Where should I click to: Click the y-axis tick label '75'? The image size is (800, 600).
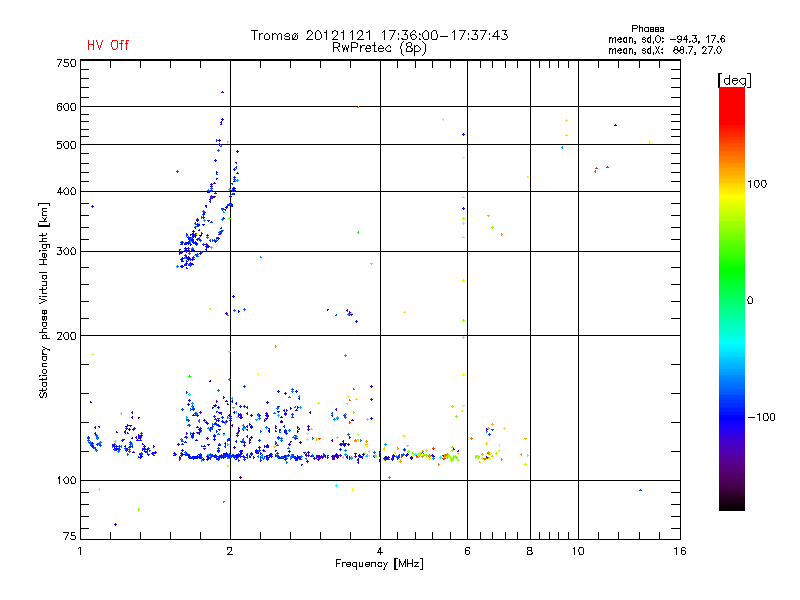click(70, 536)
